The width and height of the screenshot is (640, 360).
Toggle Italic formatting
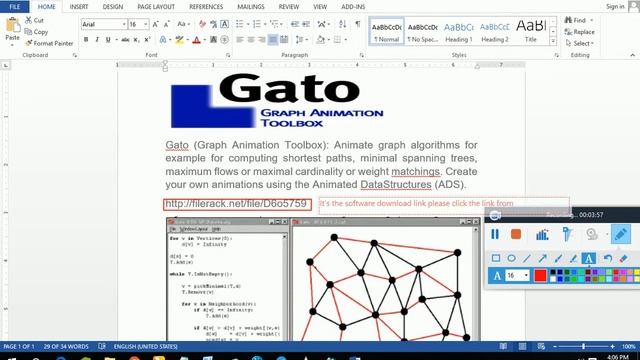(97, 40)
